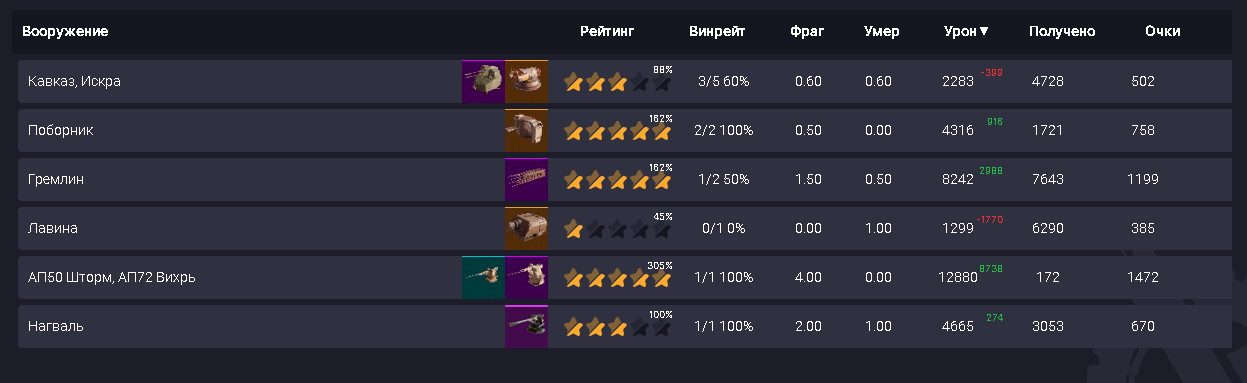
Task: Select the Поборник weapon icon
Action: click(x=526, y=130)
